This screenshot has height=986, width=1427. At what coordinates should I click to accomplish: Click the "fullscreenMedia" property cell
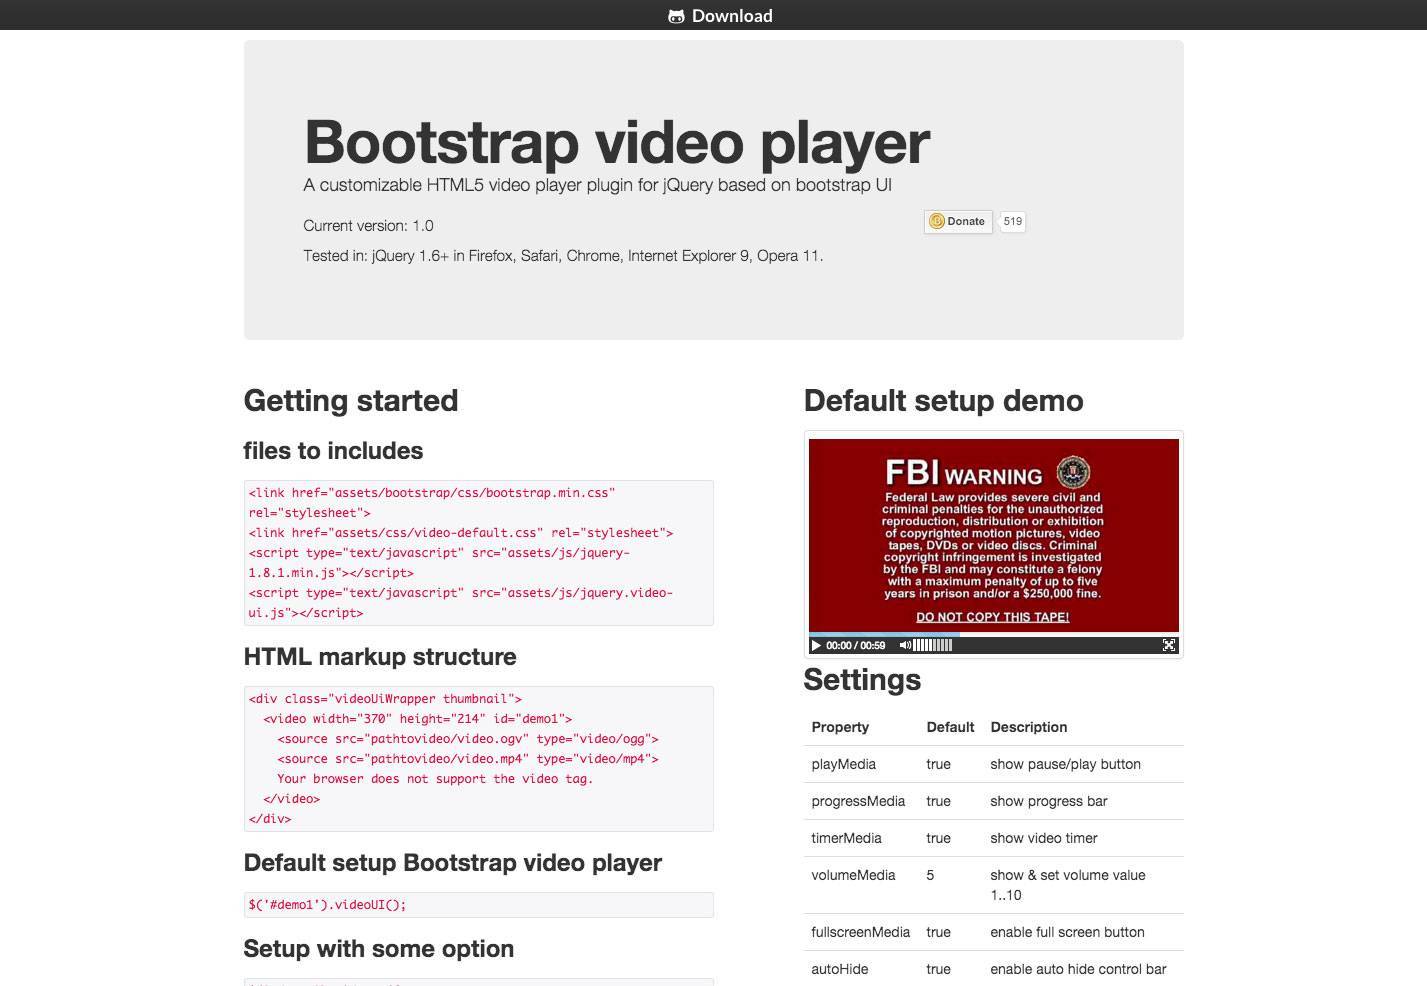(x=861, y=932)
